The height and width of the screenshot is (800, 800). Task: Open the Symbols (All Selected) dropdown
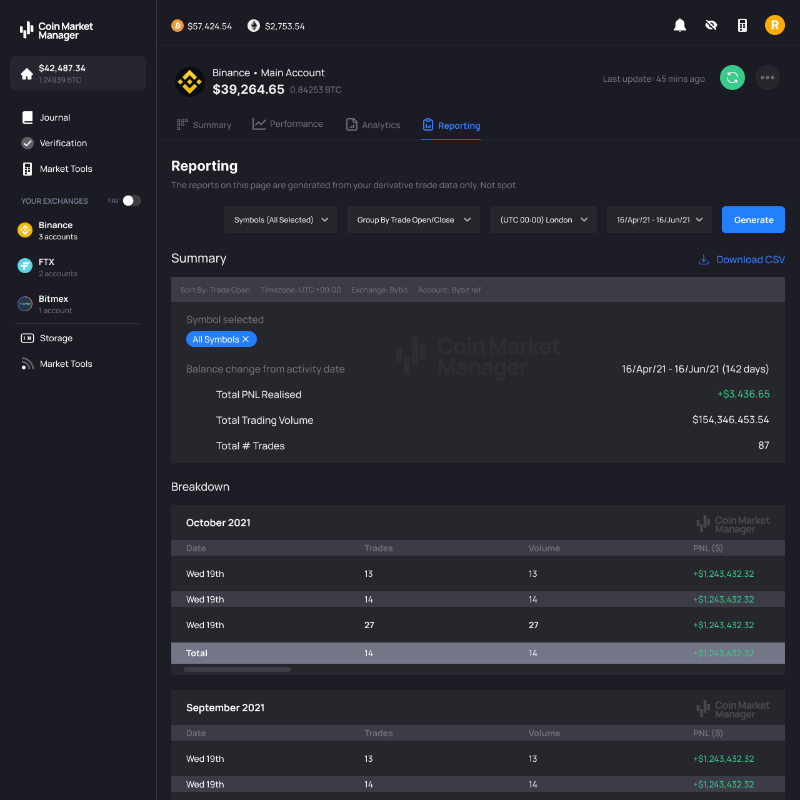[x=281, y=220]
